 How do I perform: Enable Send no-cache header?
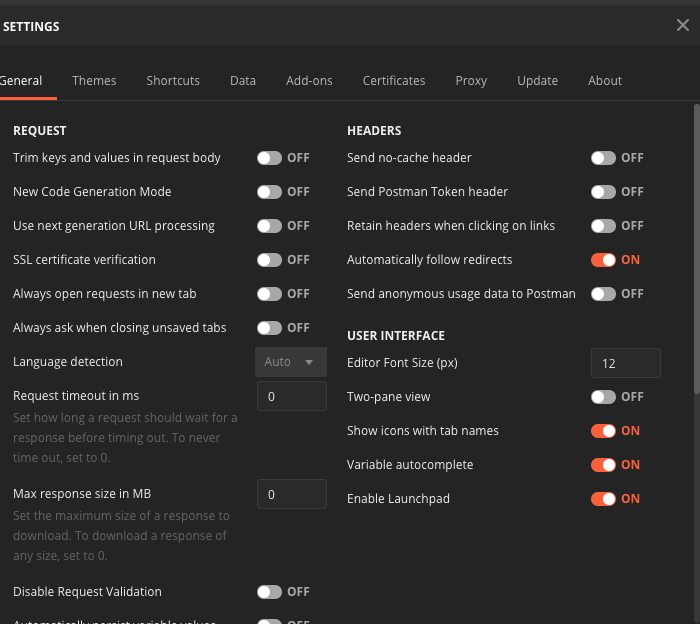coord(603,158)
